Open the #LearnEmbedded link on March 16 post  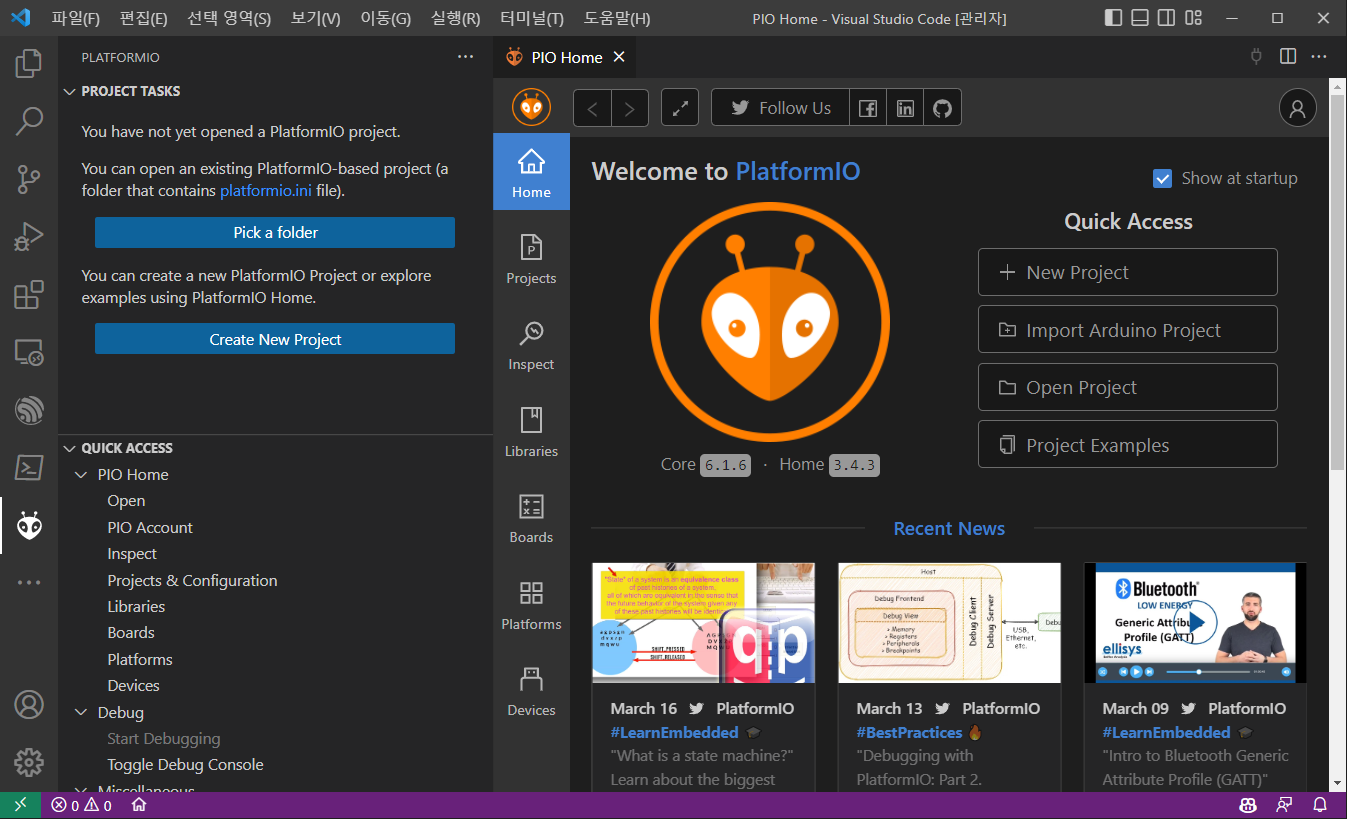pos(674,732)
